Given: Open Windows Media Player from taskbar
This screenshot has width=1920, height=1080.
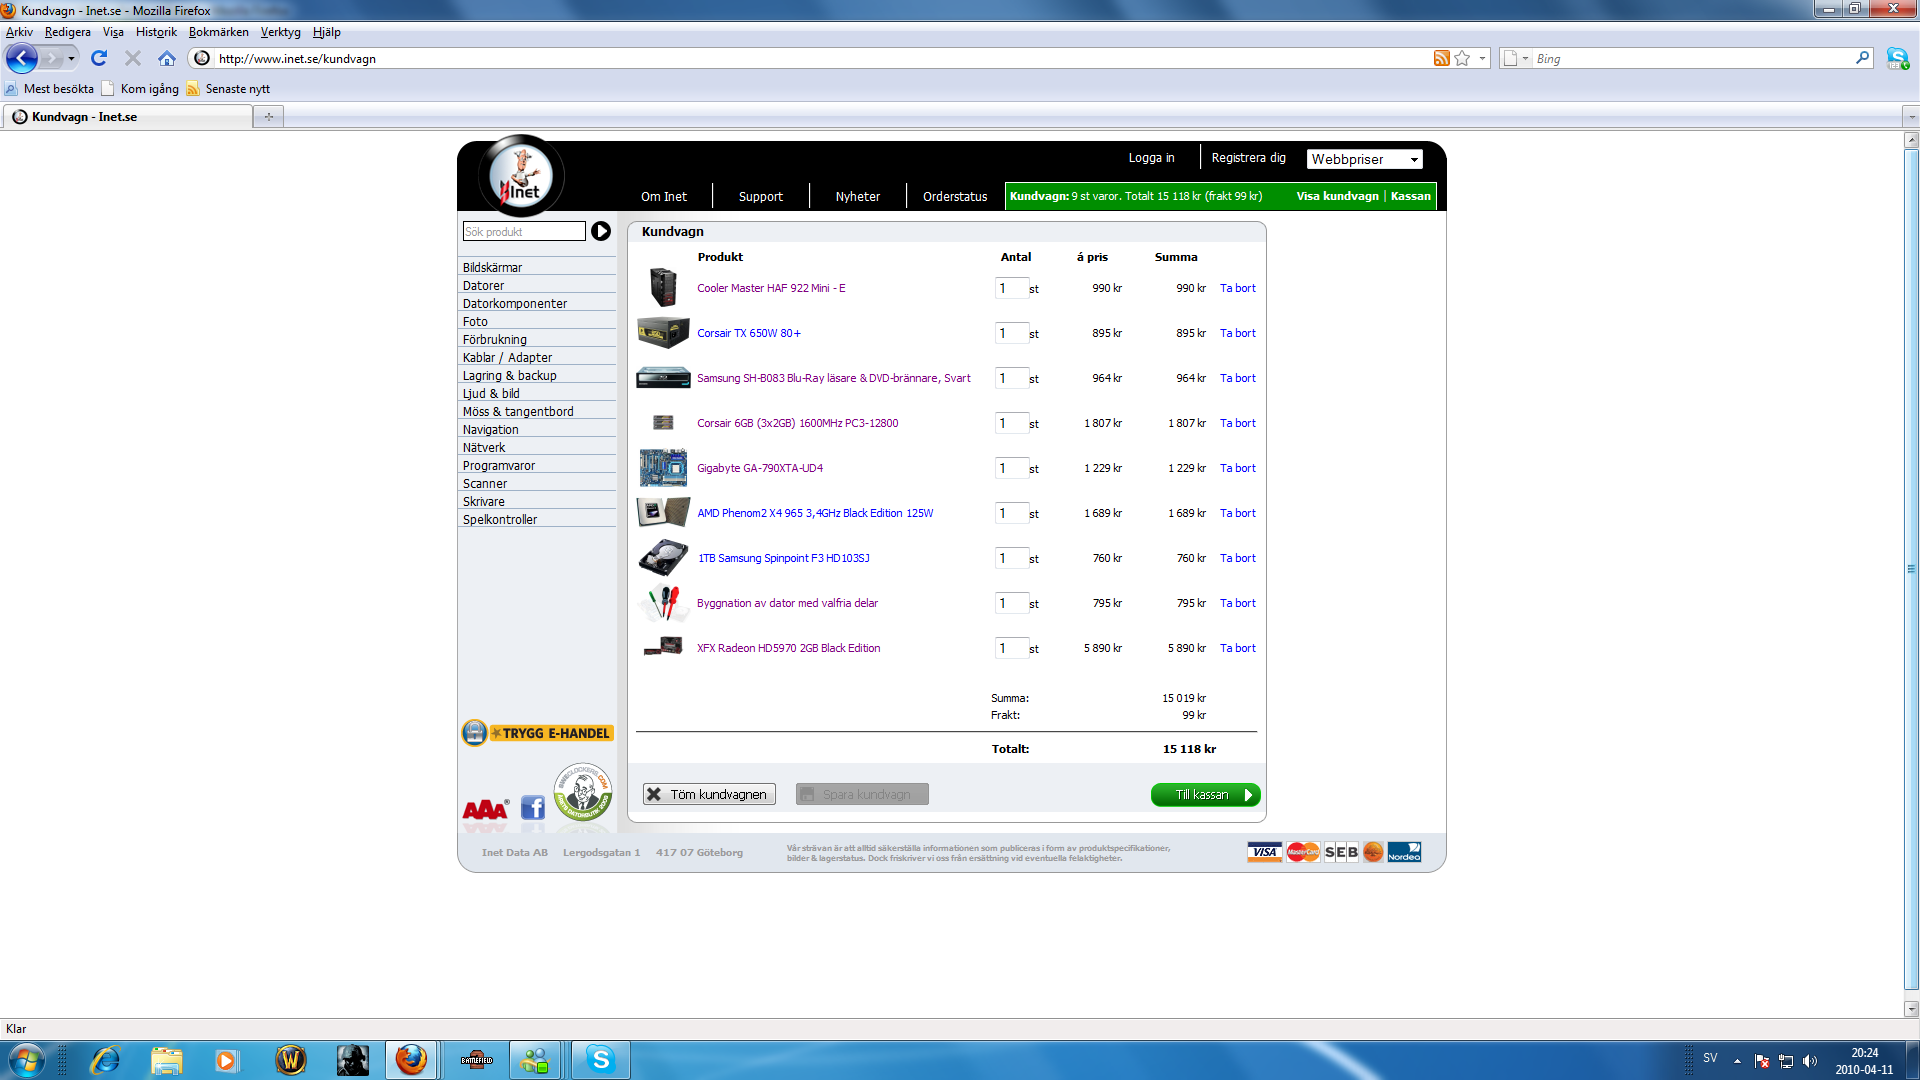Looking at the screenshot, I should (x=226, y=1060).
